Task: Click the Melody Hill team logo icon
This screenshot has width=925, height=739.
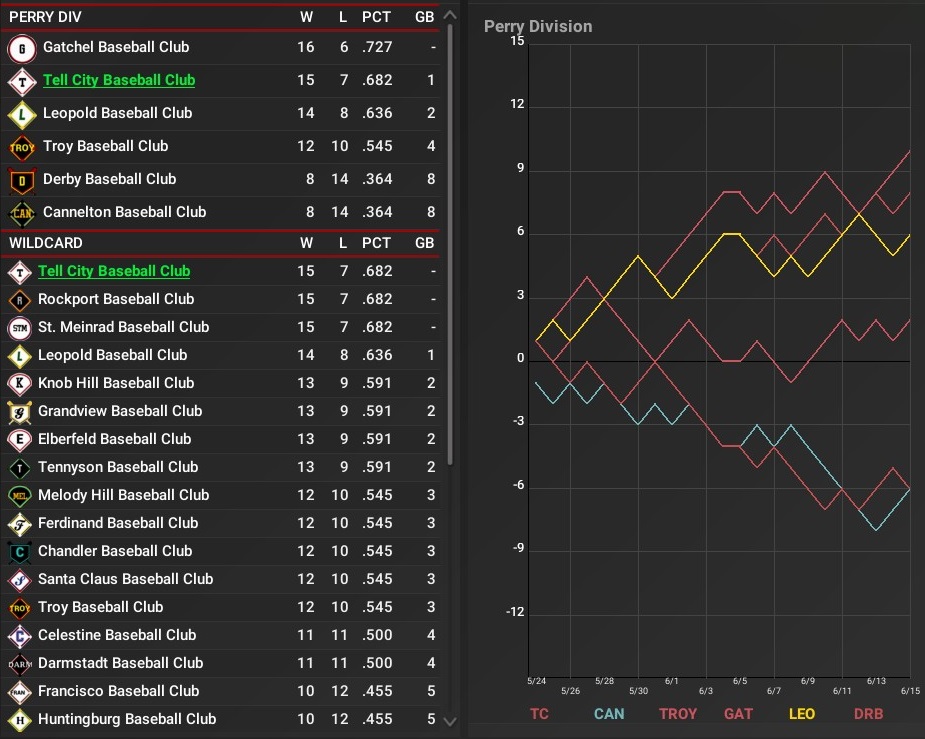Action: pyautogui.click(x=19, y=495)
